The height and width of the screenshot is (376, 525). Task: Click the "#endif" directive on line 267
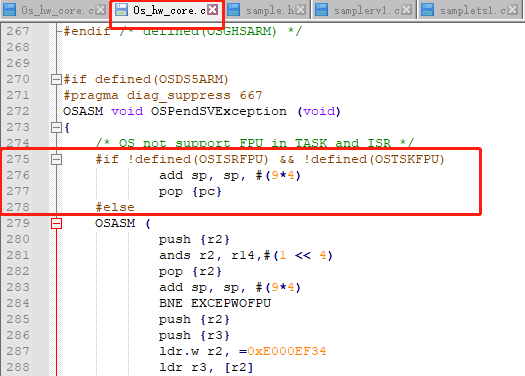pyautogui.click(x=87, y=31)
